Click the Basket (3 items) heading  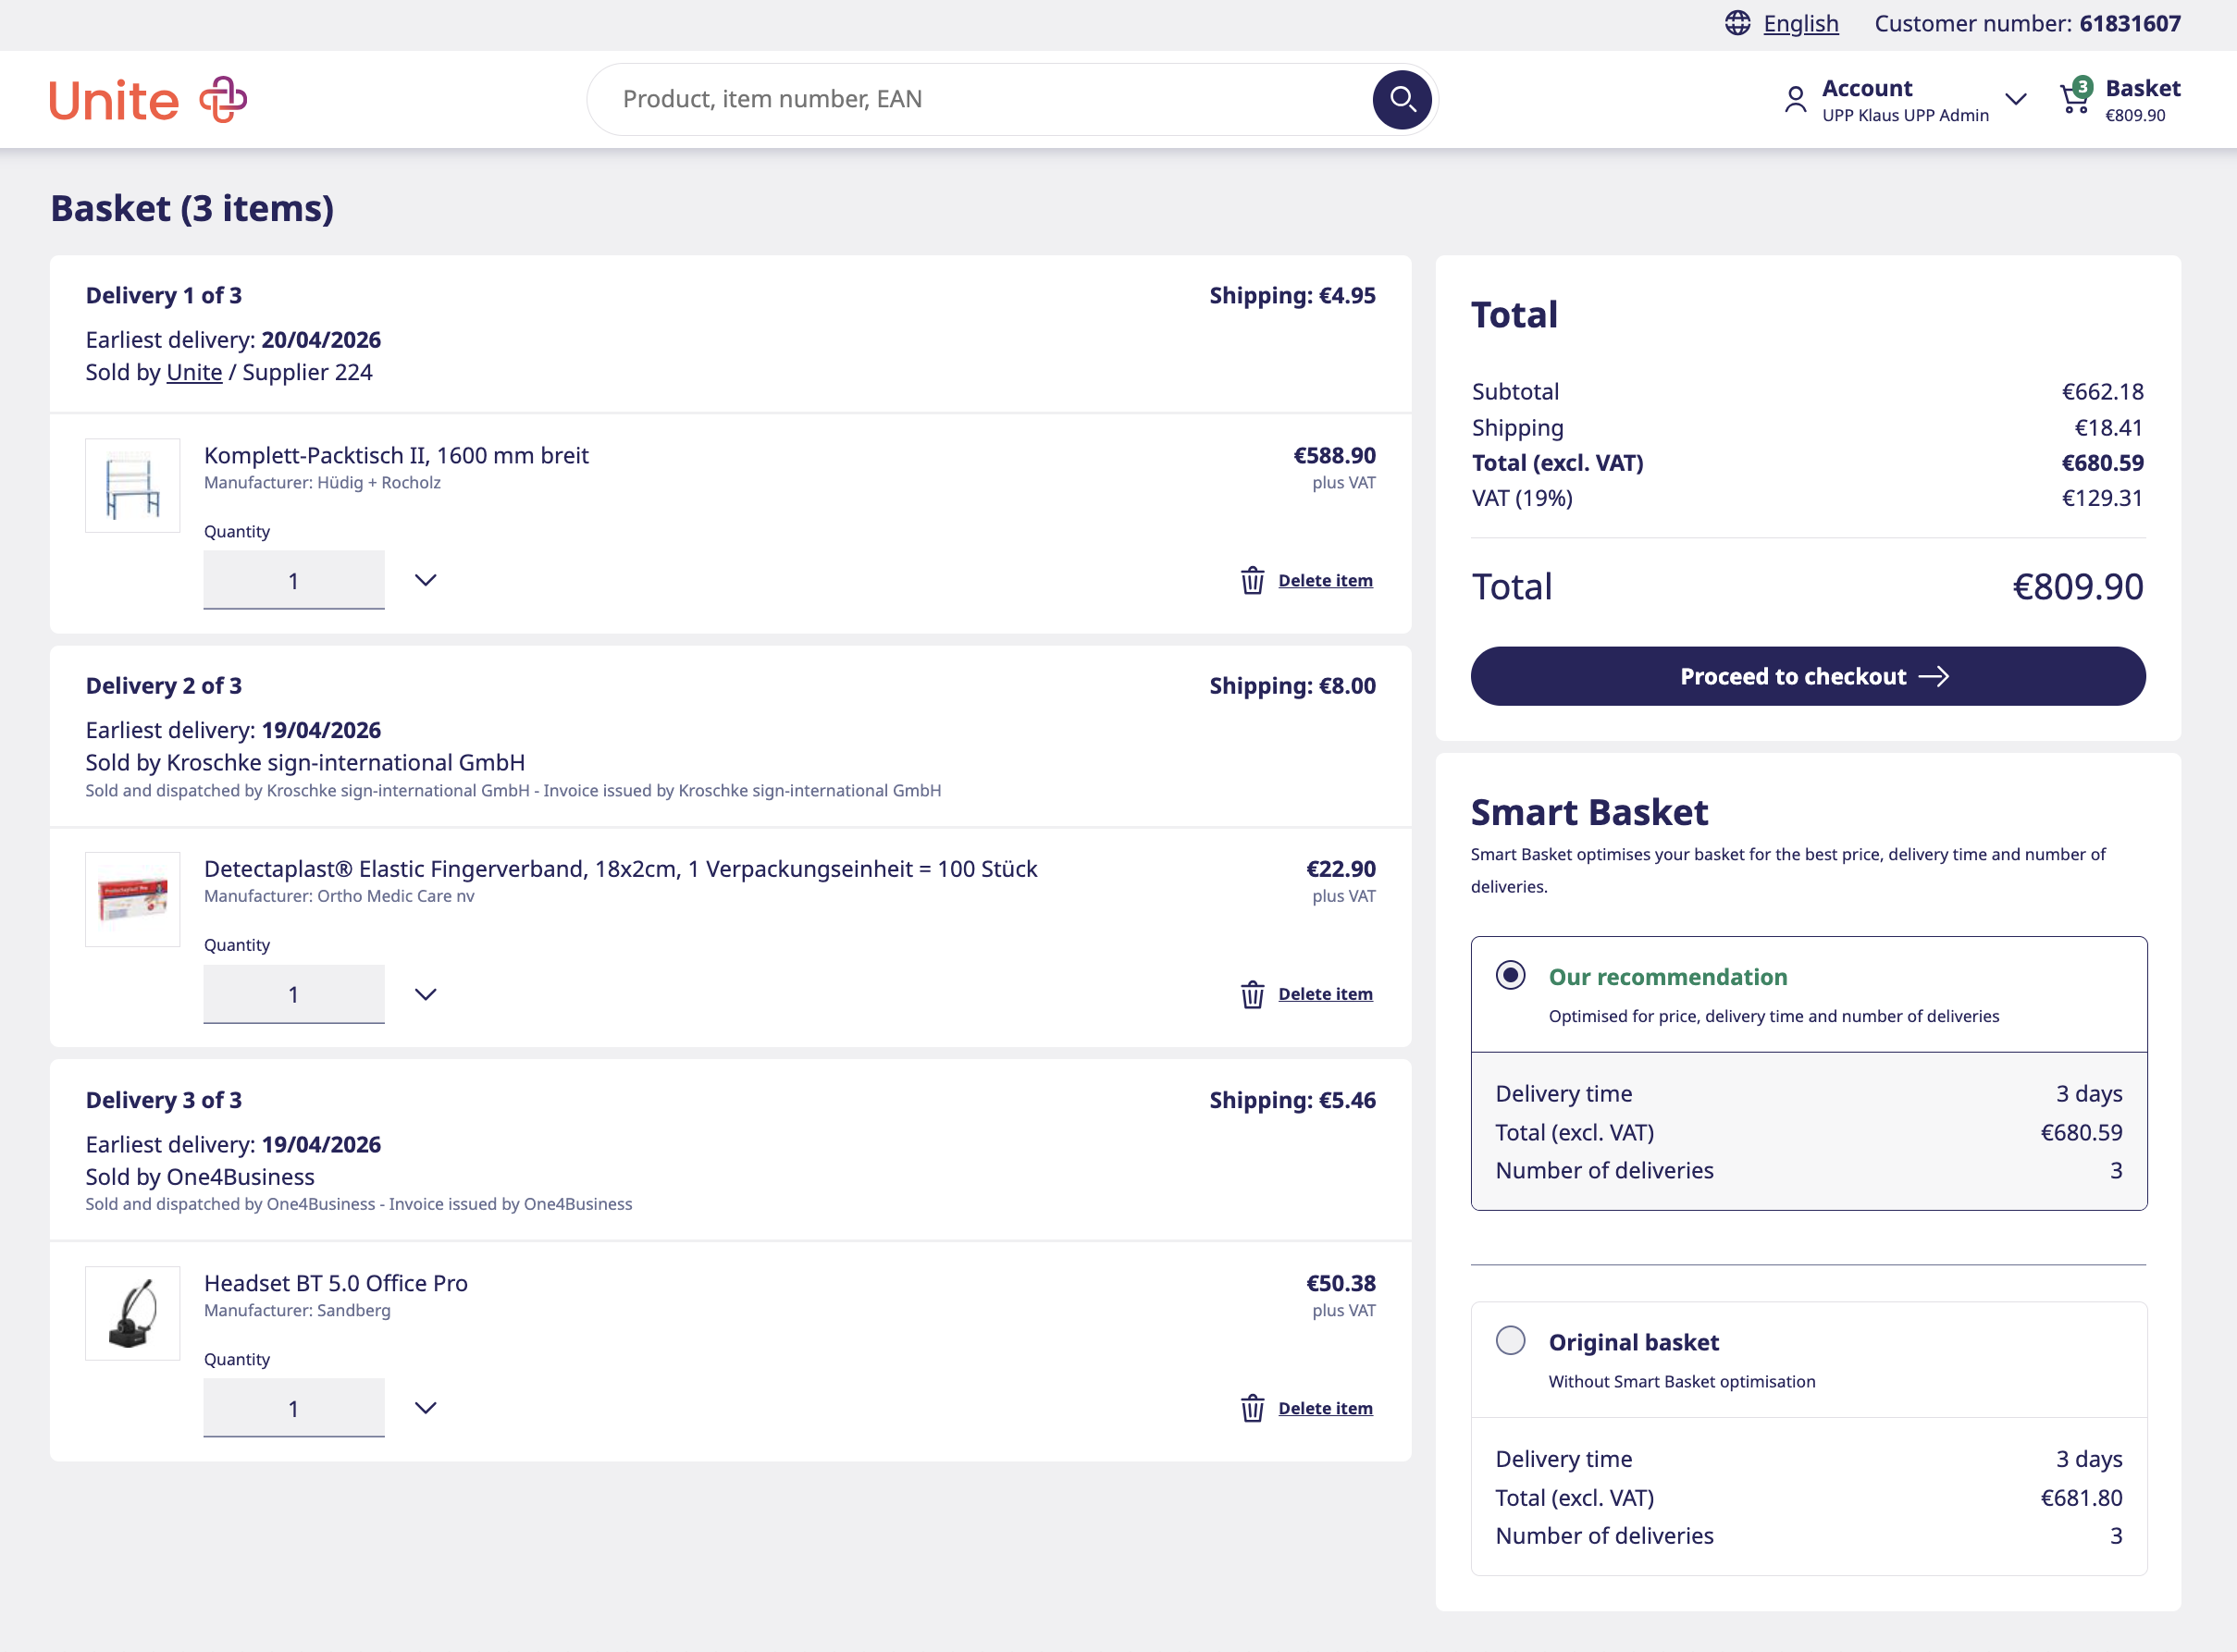tap(192, 208)
